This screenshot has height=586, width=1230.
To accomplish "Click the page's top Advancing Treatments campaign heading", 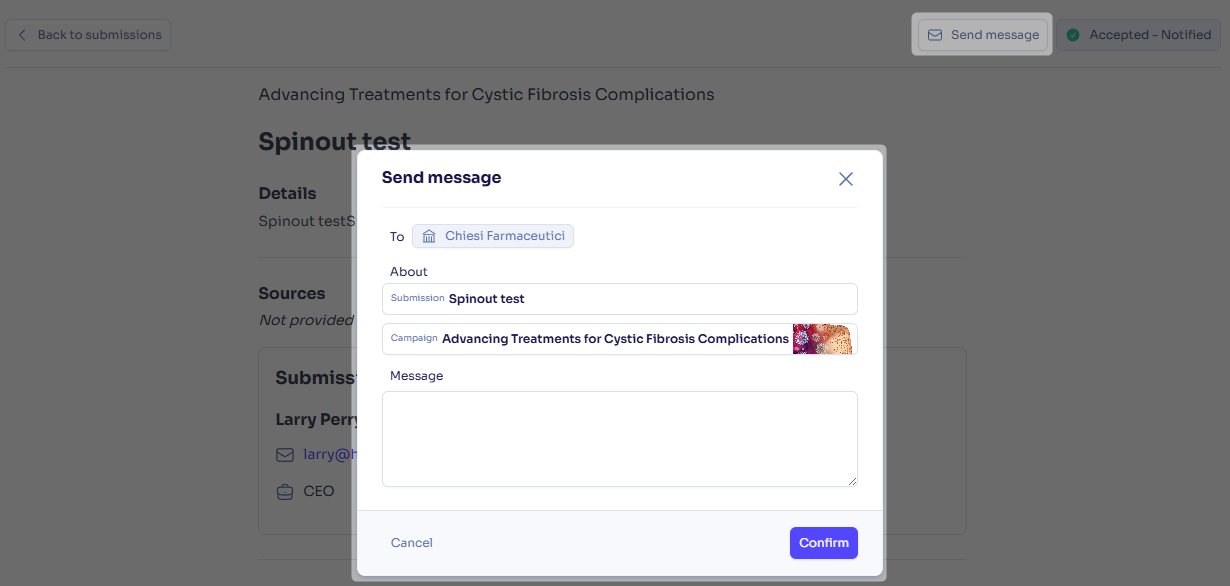I will point(486,95).
